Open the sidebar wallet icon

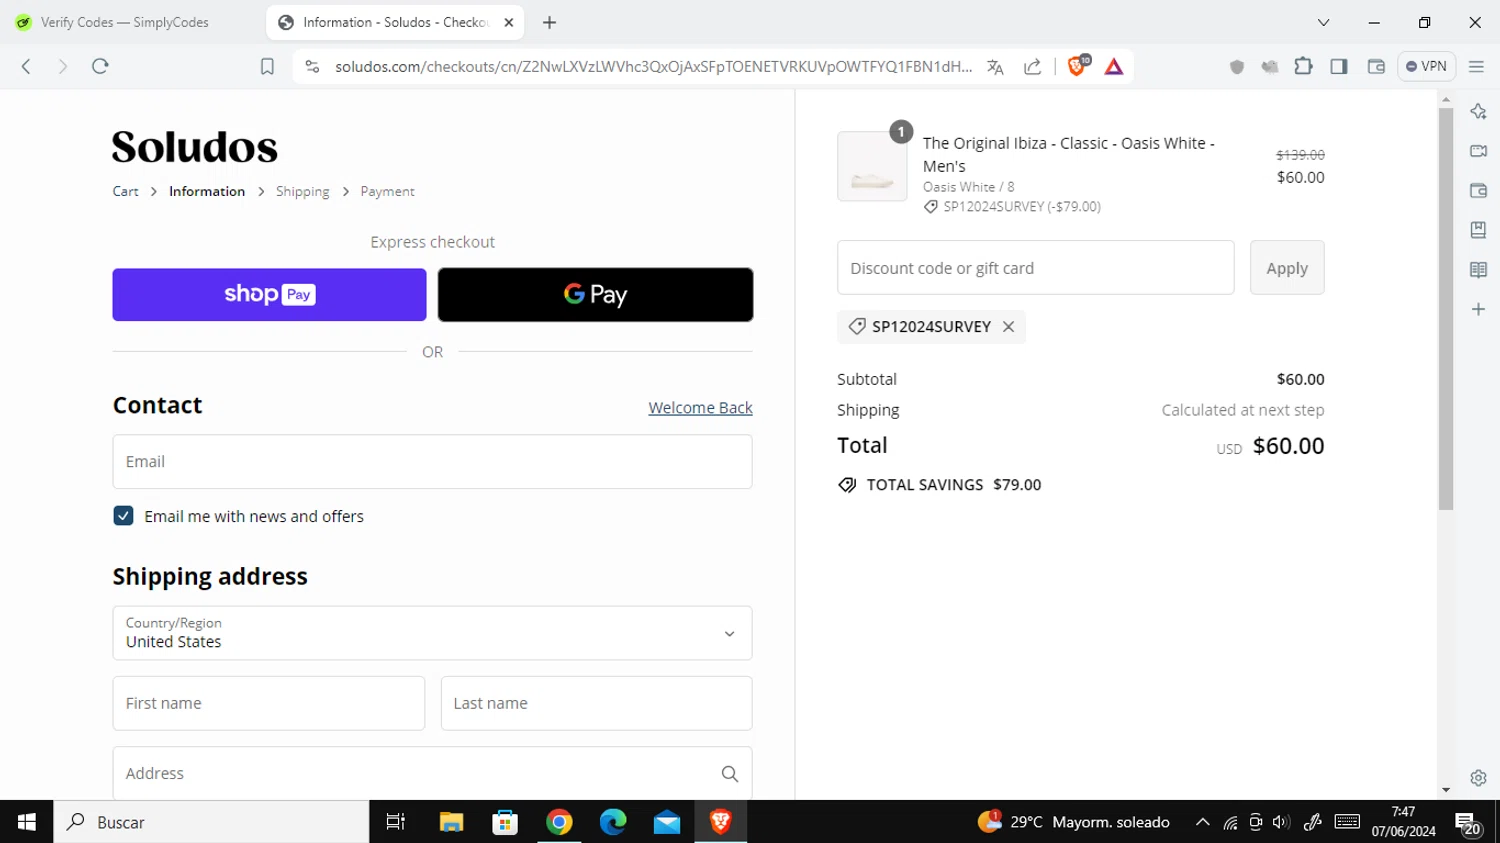coord(1478,190)
